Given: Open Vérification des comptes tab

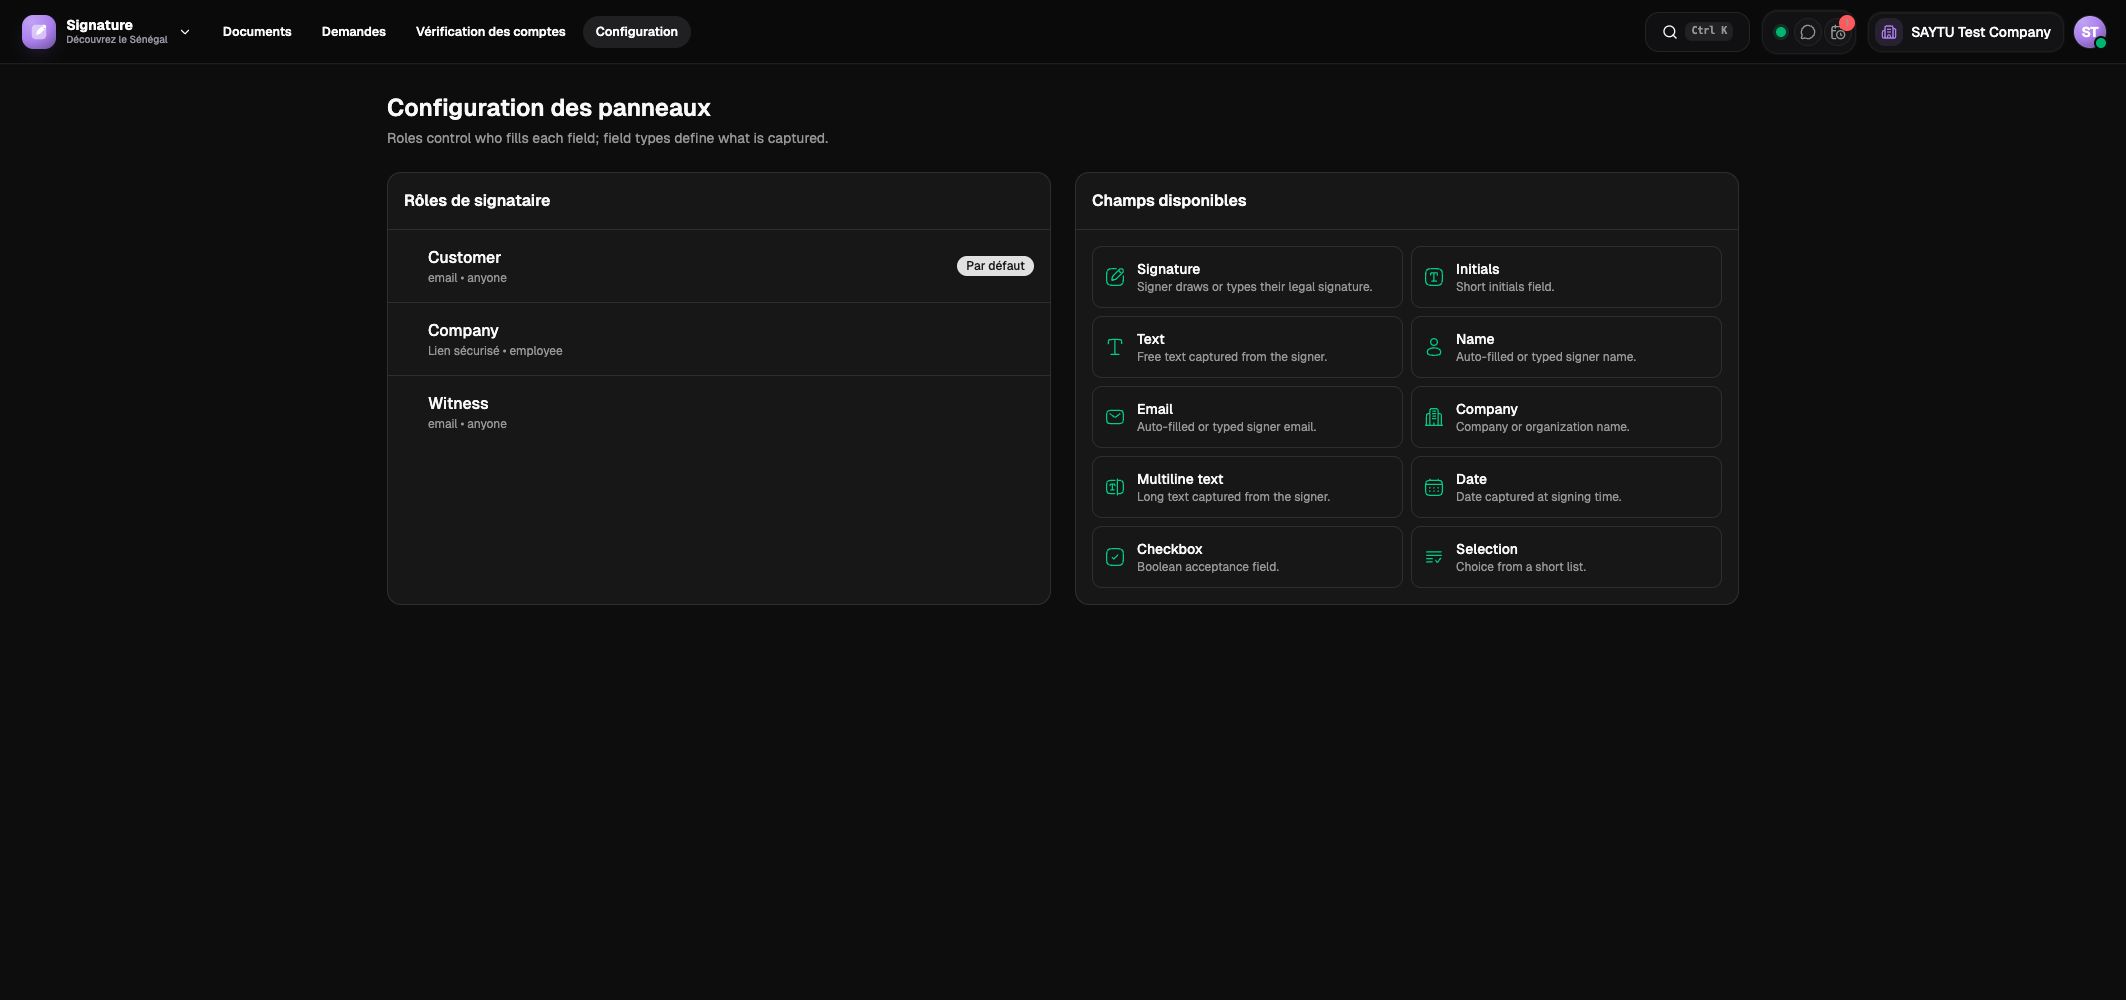Looking at the screenshot, I should click(x=490, y=32).
